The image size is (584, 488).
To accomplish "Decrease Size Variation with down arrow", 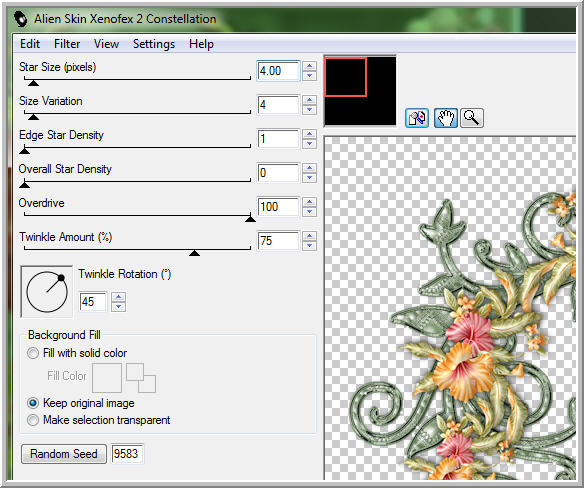I will (x=310, y=110).
